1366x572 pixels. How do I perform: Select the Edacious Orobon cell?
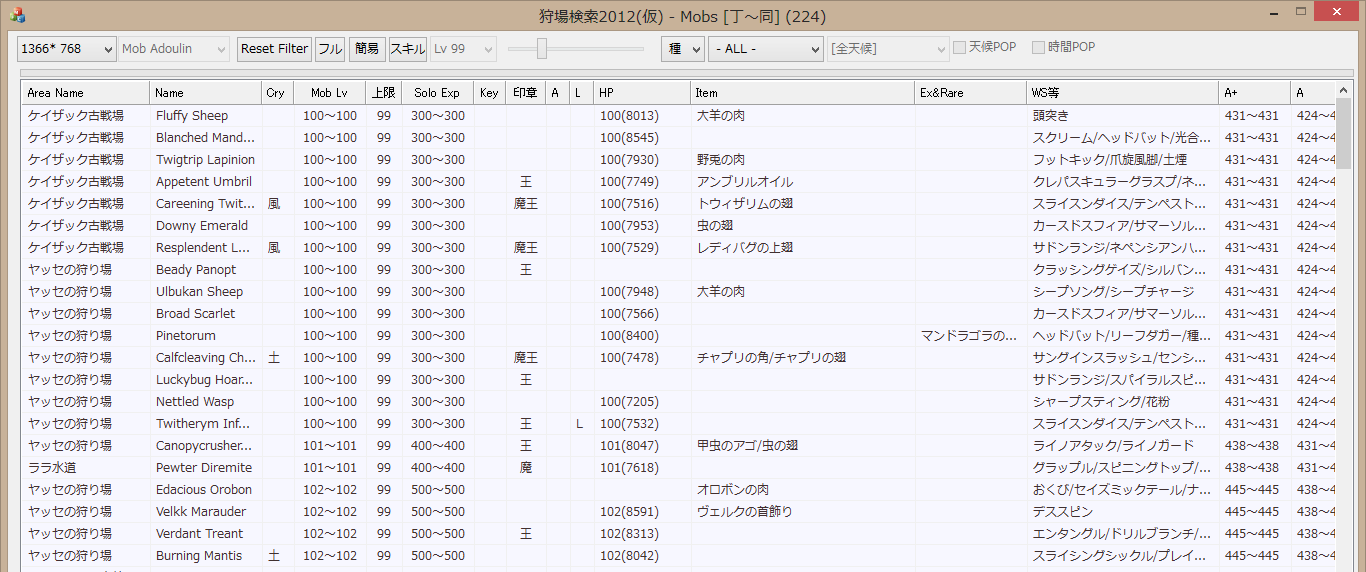[x=206, y=490]
